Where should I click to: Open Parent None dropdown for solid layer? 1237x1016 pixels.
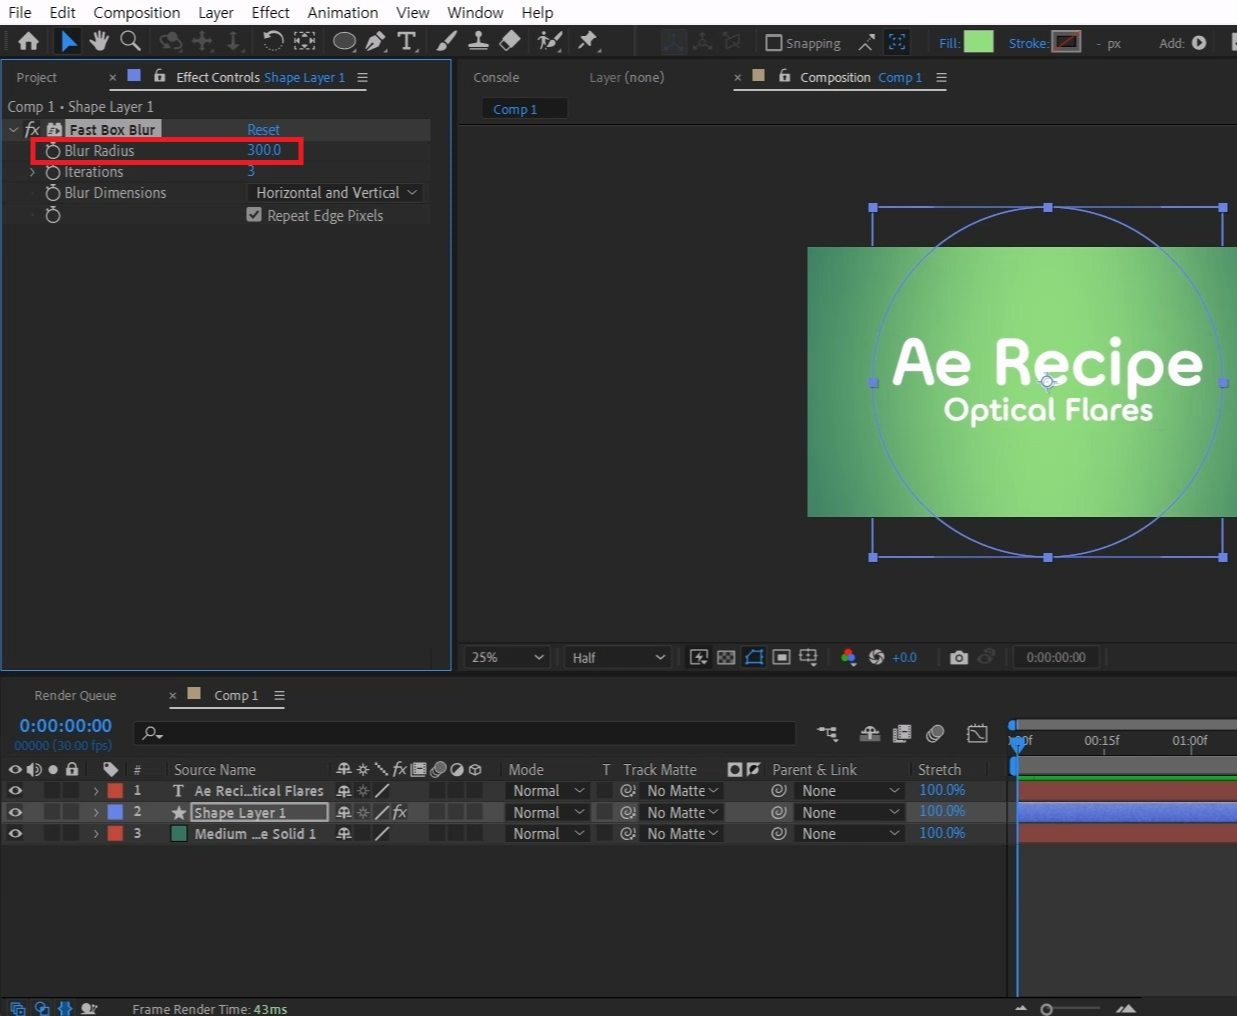(851, 833)
